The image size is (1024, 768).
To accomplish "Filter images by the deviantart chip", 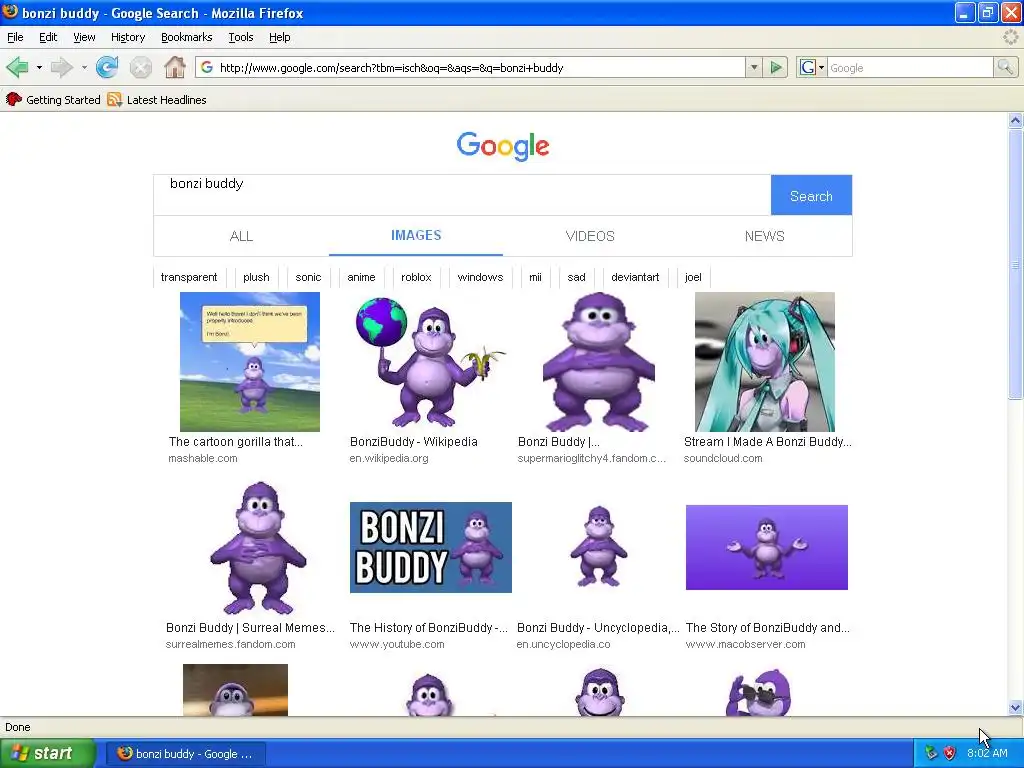I will [635, 277].
